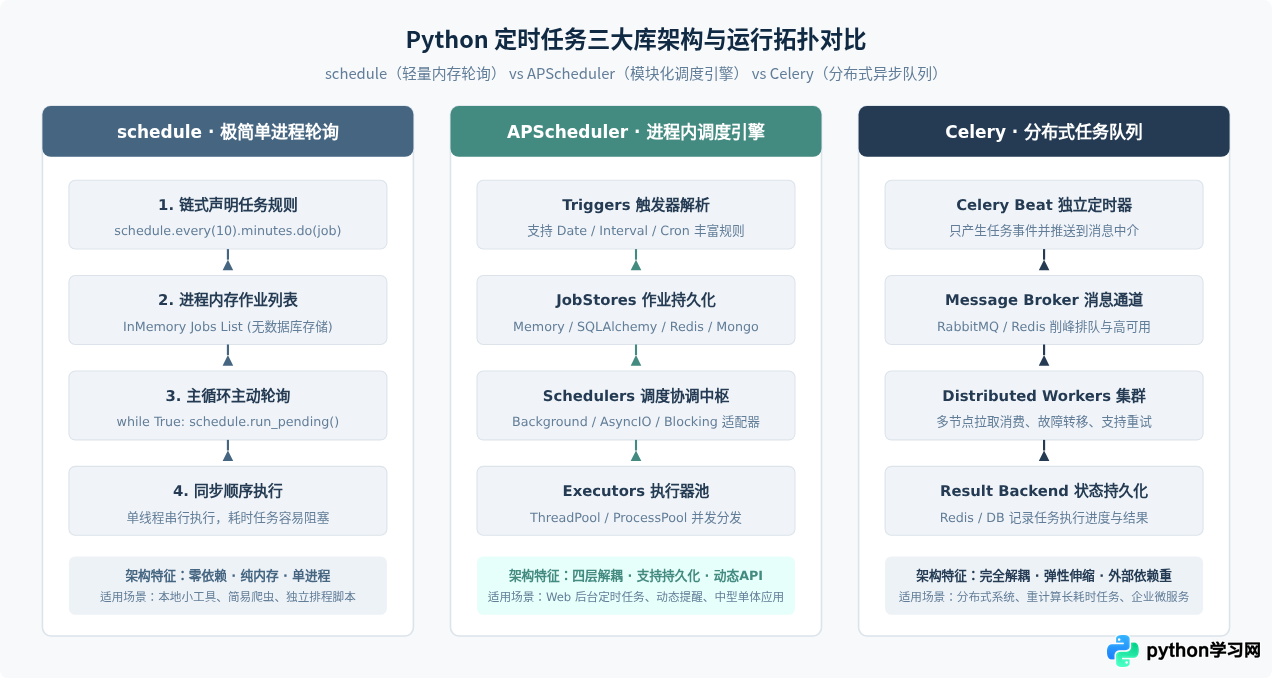
Task: Click the code "while True: schedule.run_pending()"
Action: (x=228, y=422)
